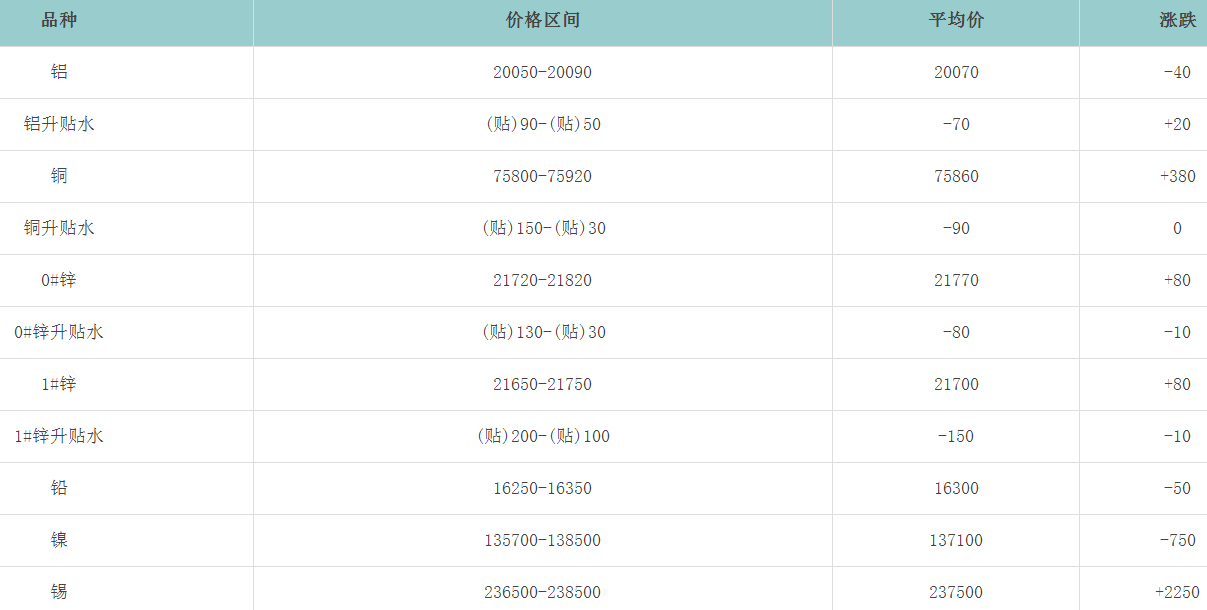Click the 价格区间 column header

point(542,21)
